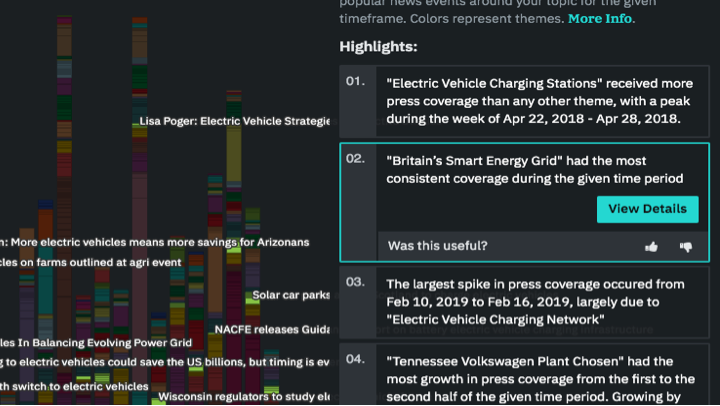Click the Balancing Evolving Power Grid label

(x=96, y=343)
